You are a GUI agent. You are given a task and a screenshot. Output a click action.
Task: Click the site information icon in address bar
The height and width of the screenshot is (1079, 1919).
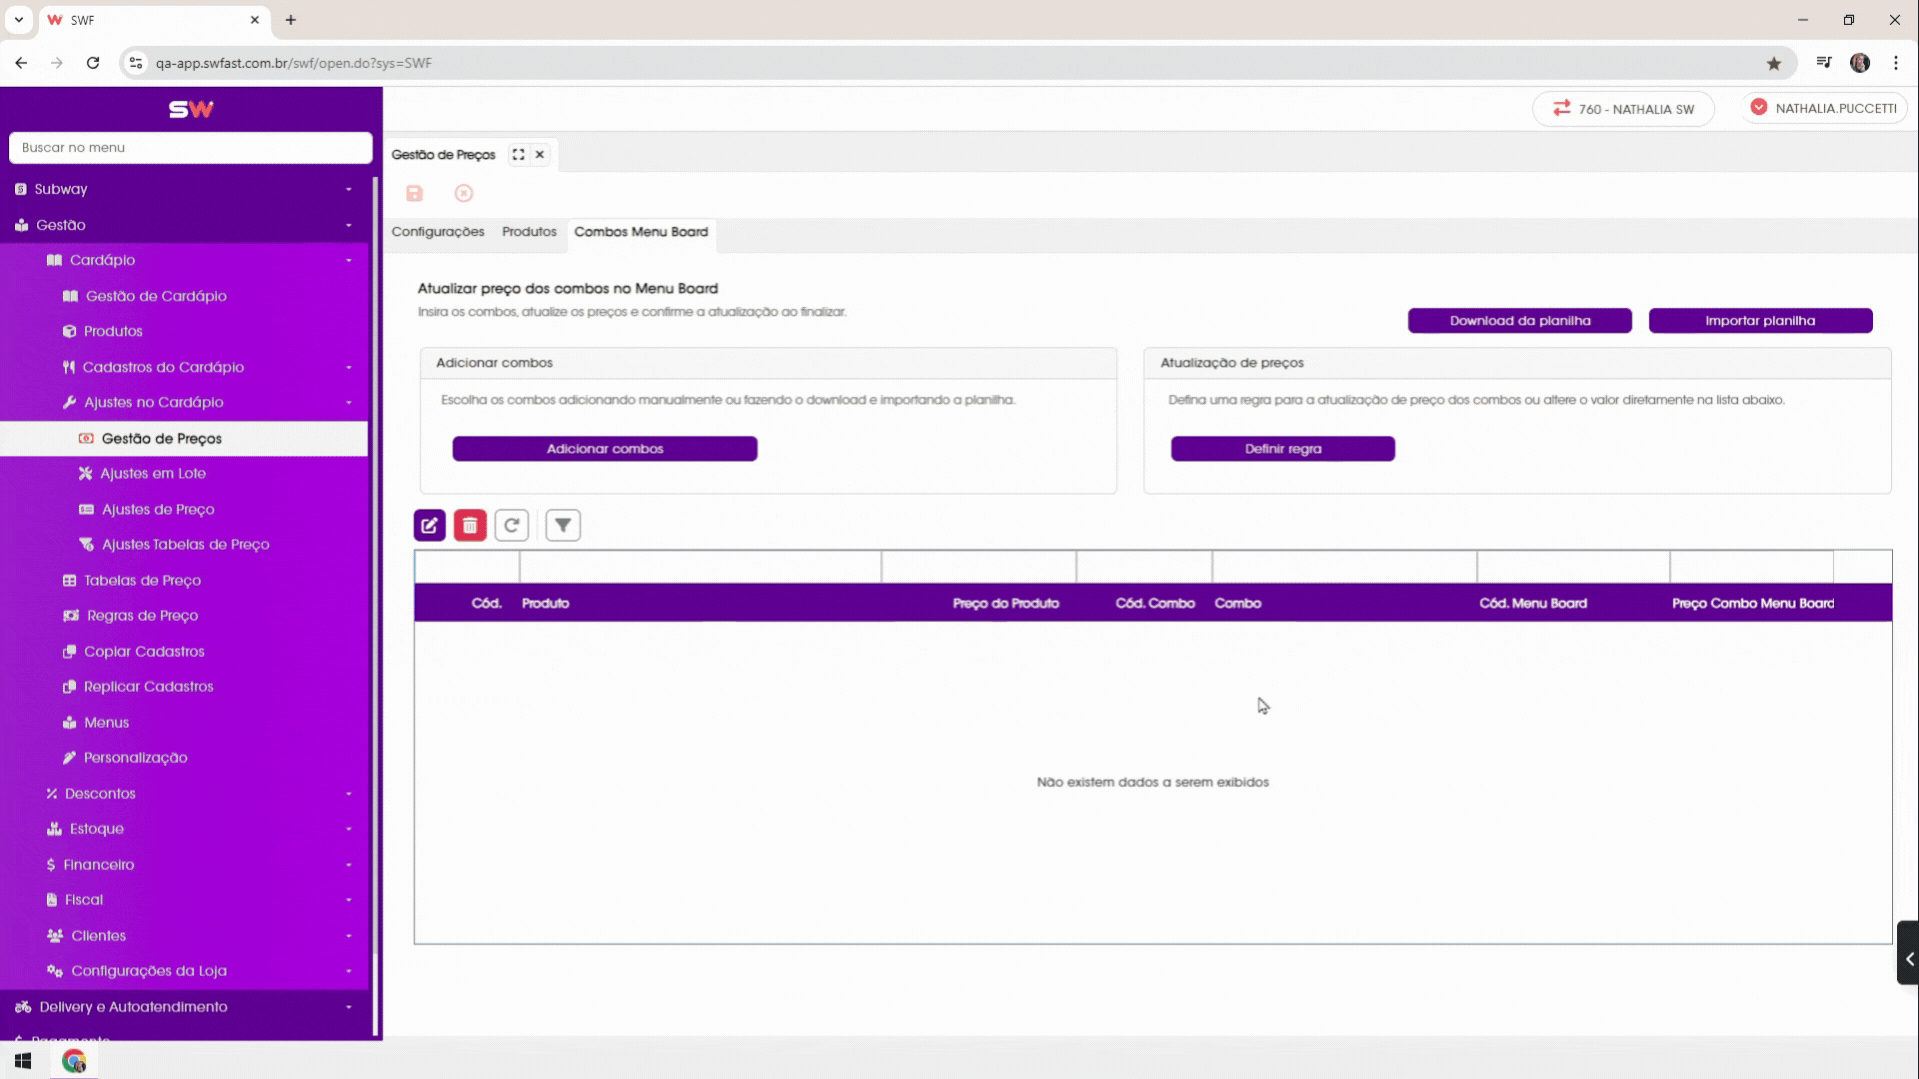(136, 63)
